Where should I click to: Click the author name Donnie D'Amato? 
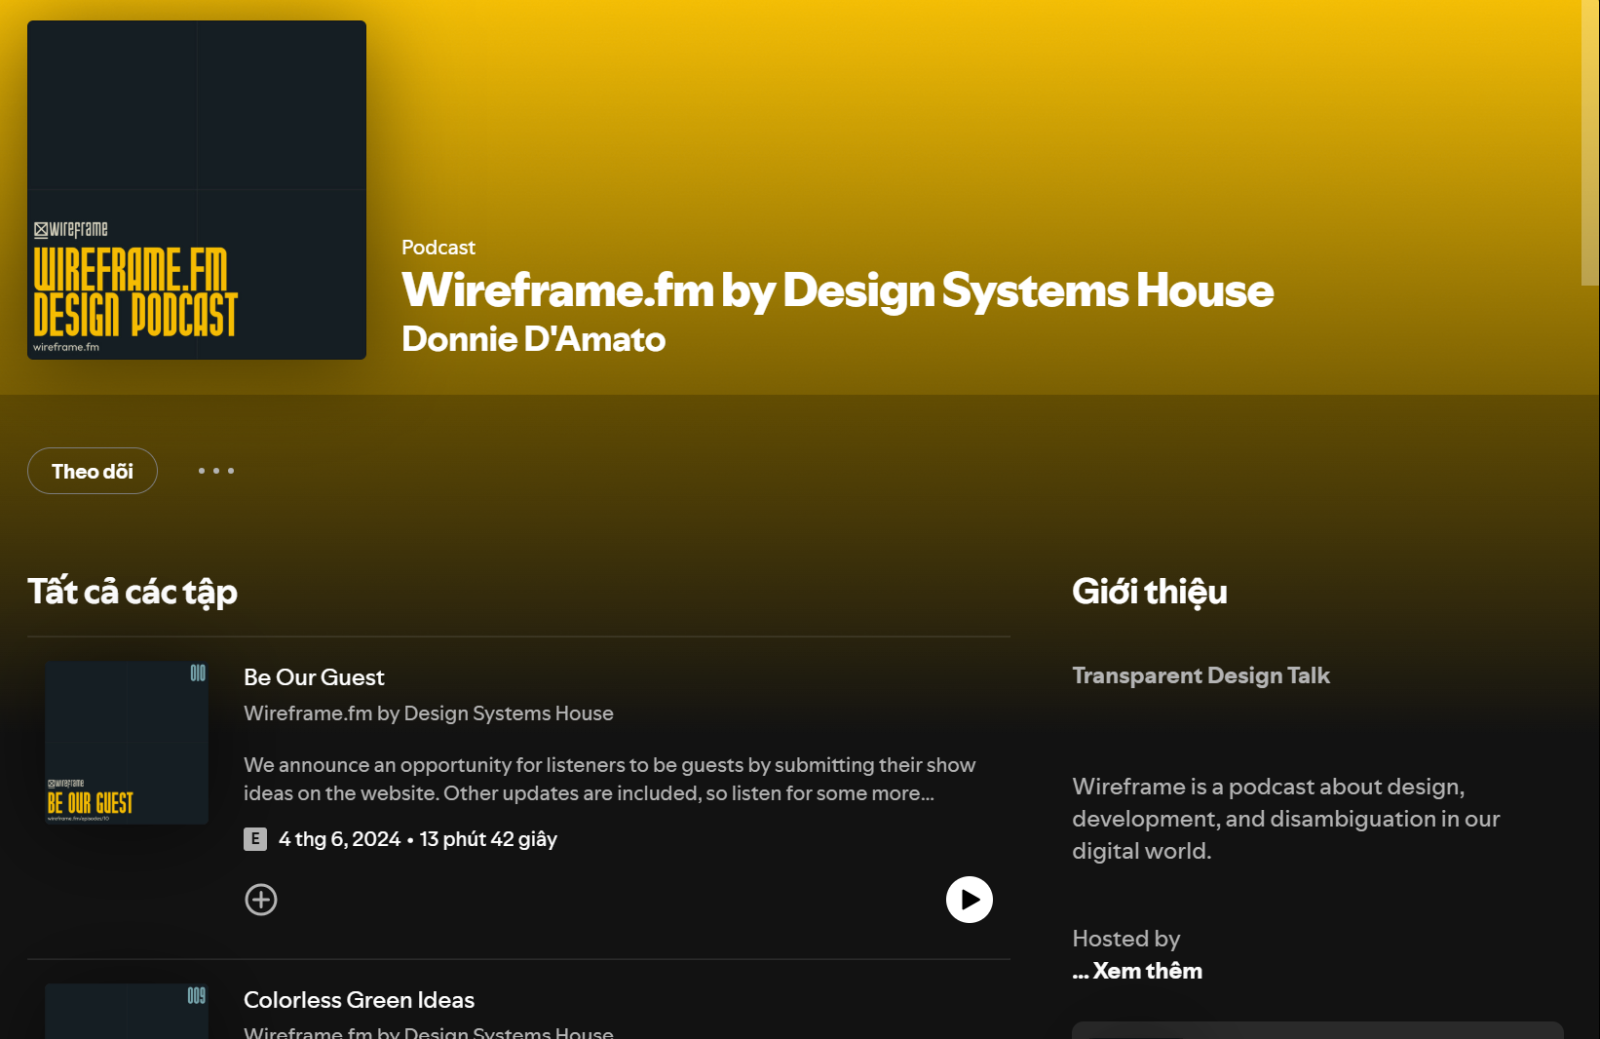click(534, 339)
